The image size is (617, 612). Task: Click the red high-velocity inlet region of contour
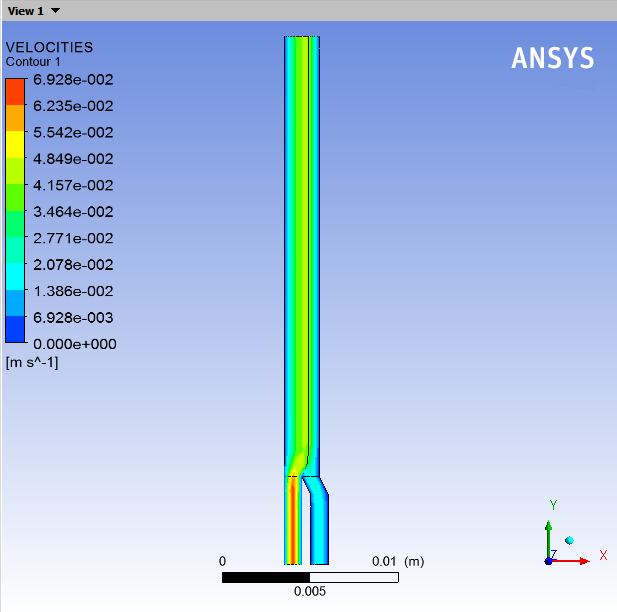pos(293,523)
